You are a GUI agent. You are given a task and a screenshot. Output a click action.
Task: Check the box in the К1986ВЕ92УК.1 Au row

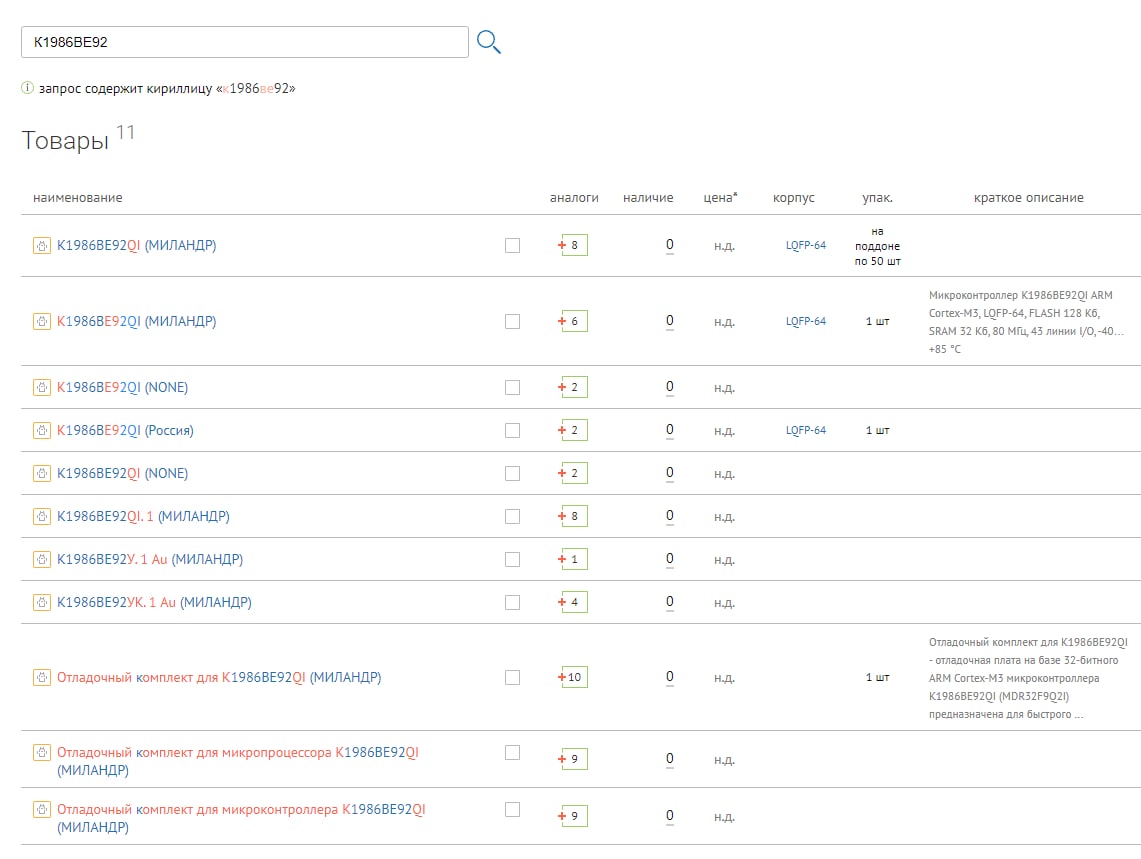pyautogui.click(x=513, y=602)
